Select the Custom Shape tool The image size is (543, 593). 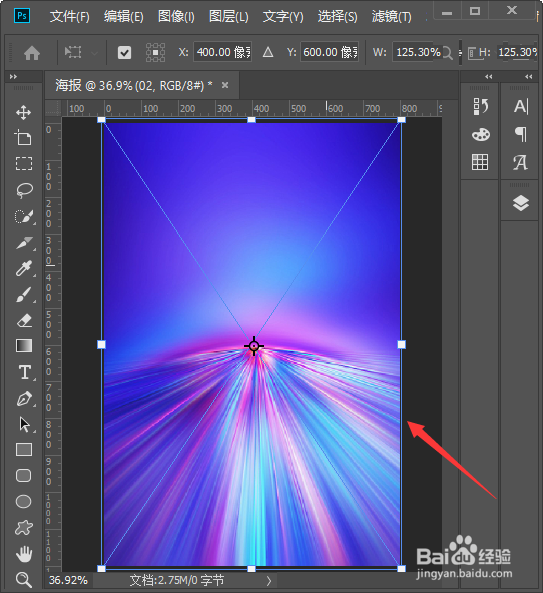click(23, 528)
